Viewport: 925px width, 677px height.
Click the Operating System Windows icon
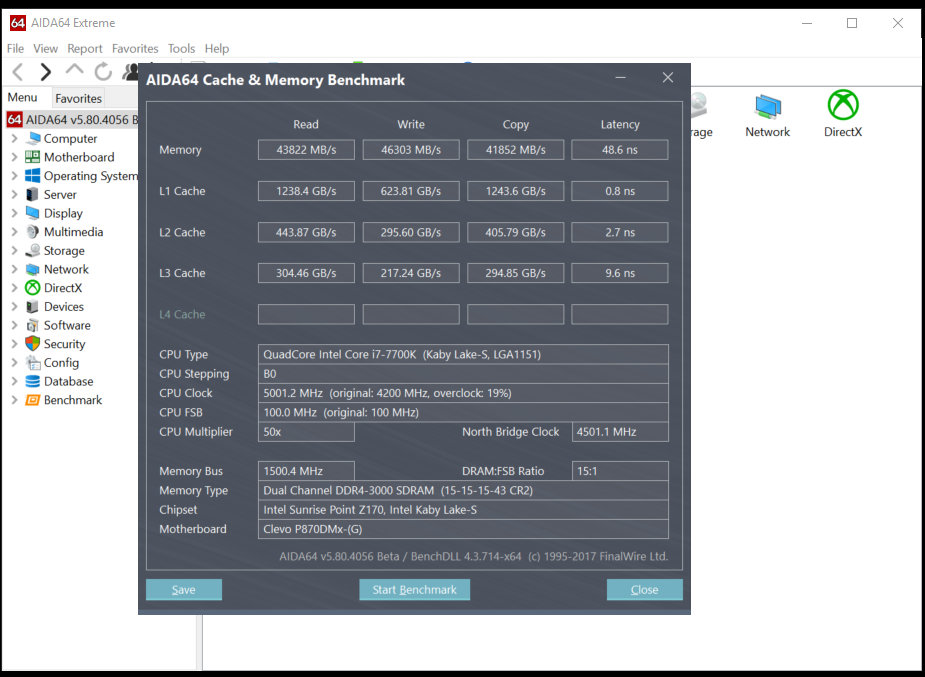[33, 176]
